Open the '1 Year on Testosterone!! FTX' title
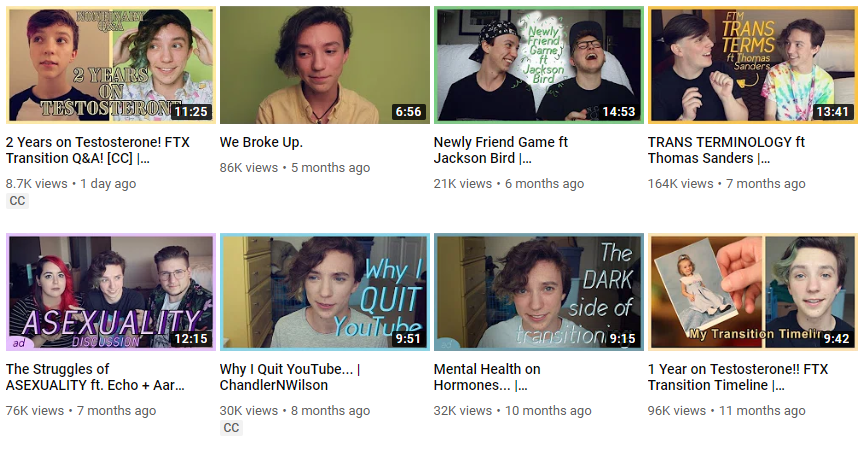The height and width of the screenshot is (450, 868). click(738, 377)
